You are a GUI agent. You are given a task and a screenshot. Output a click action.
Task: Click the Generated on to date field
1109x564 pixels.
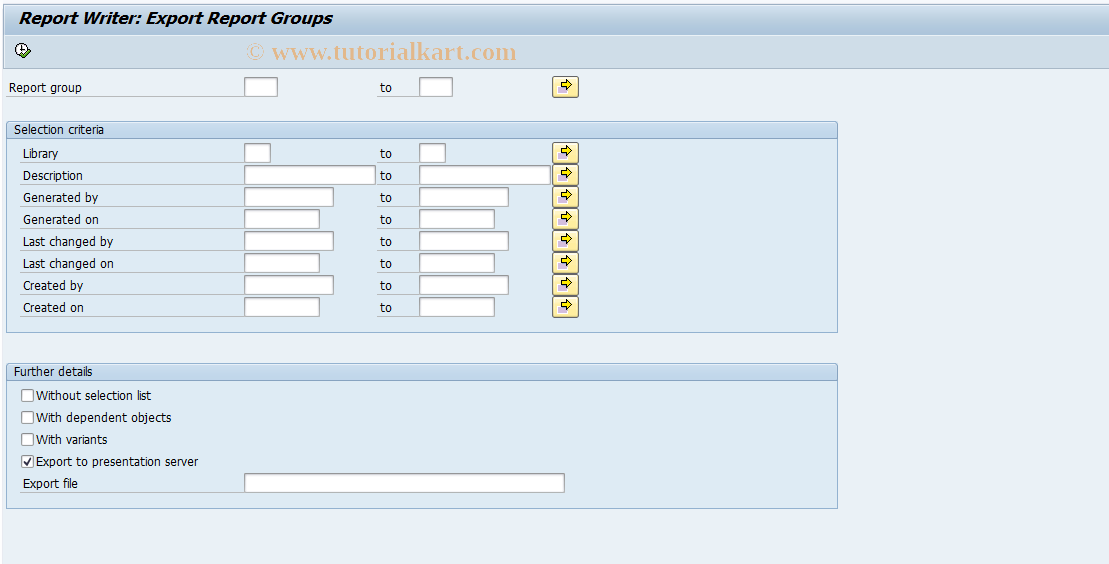[457, 219]
